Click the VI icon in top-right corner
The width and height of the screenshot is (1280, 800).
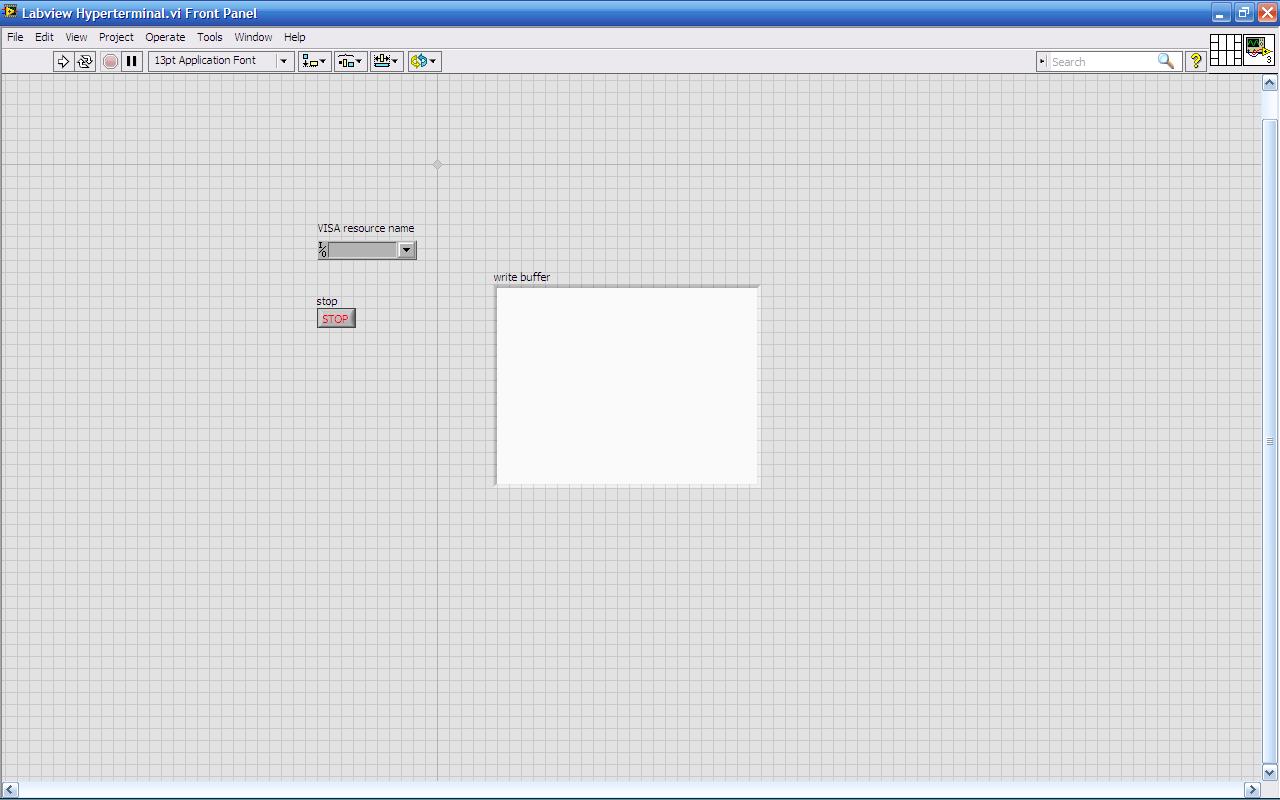[1257, 50]
